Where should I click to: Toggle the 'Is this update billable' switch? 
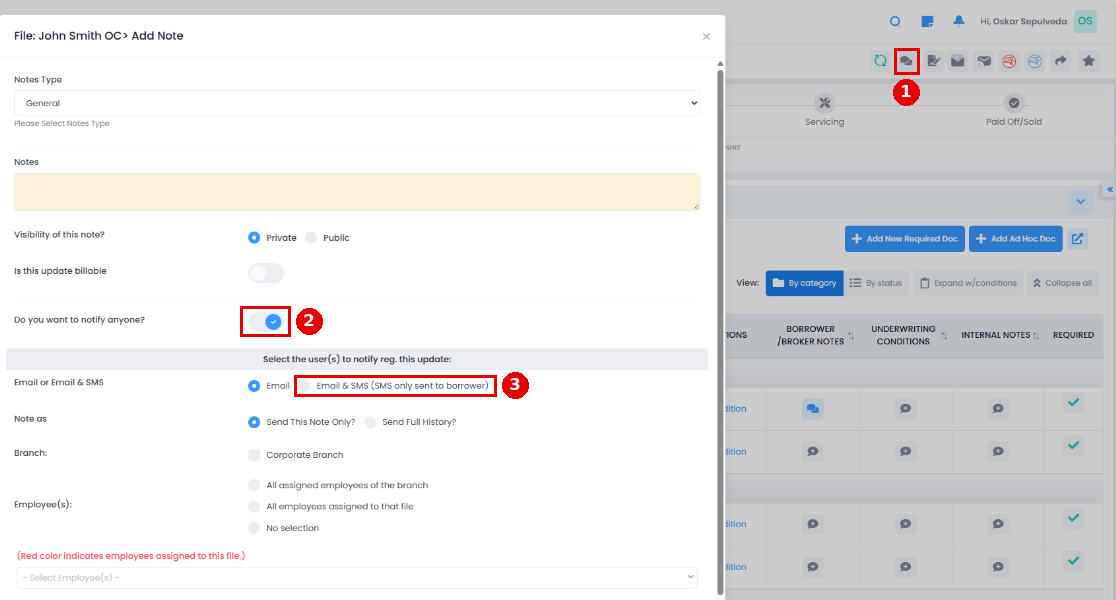pyautogui.click(x=265, y=273)
